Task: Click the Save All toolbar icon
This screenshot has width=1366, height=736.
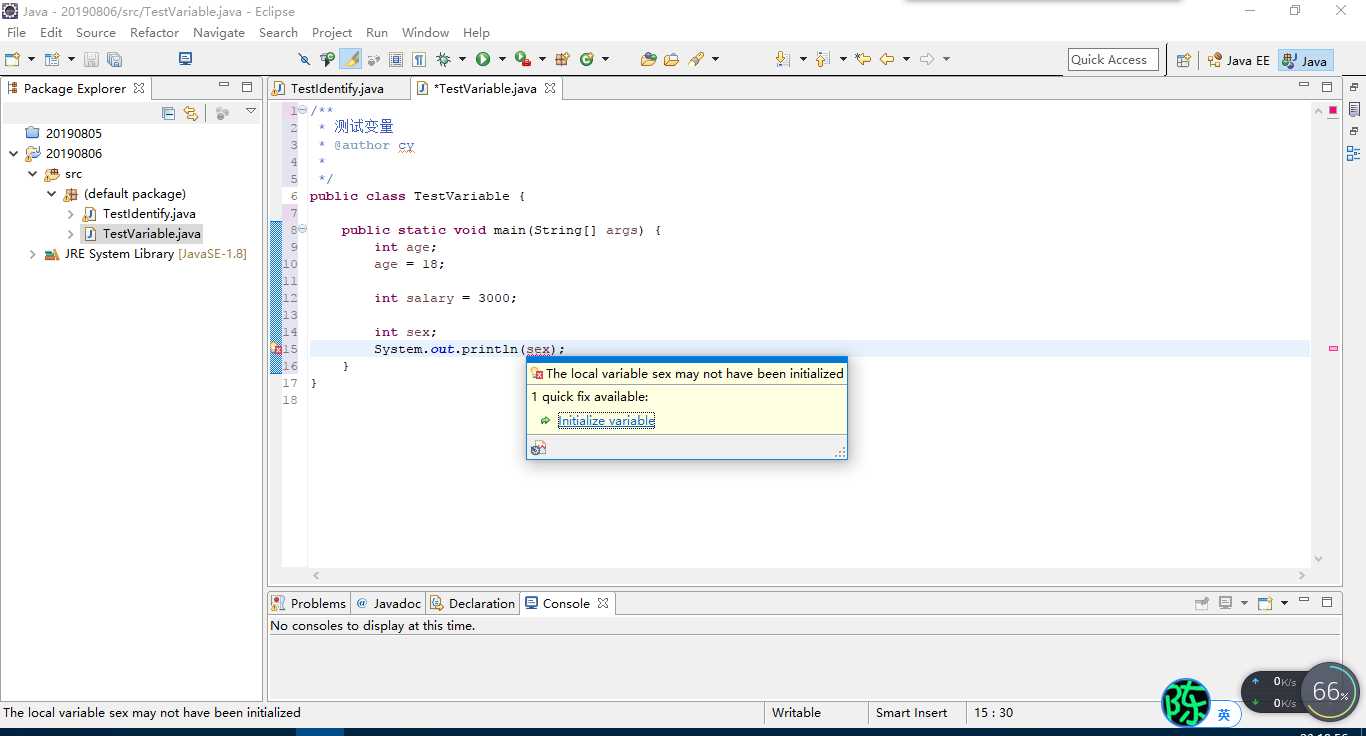Action: (114, 60)
